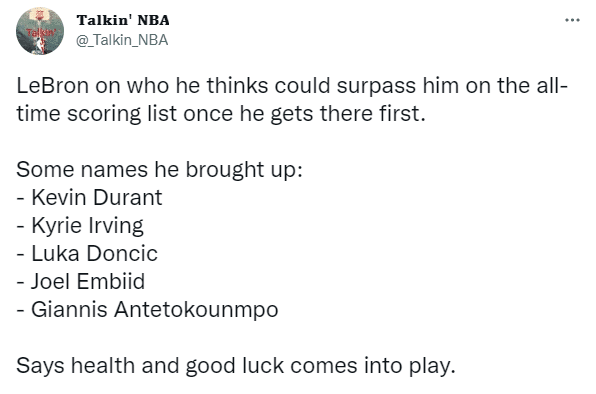This screenshot has height=394, width=596.
Task: Visit the @_Talkin_NBA handle link
Action: click(122, 40)
